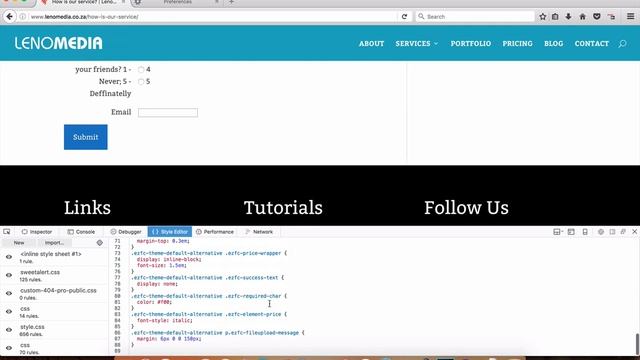Open the Blog nav link
Viewport: 640px width, 360px height.
pyautogui.click(x=553, y=44)
